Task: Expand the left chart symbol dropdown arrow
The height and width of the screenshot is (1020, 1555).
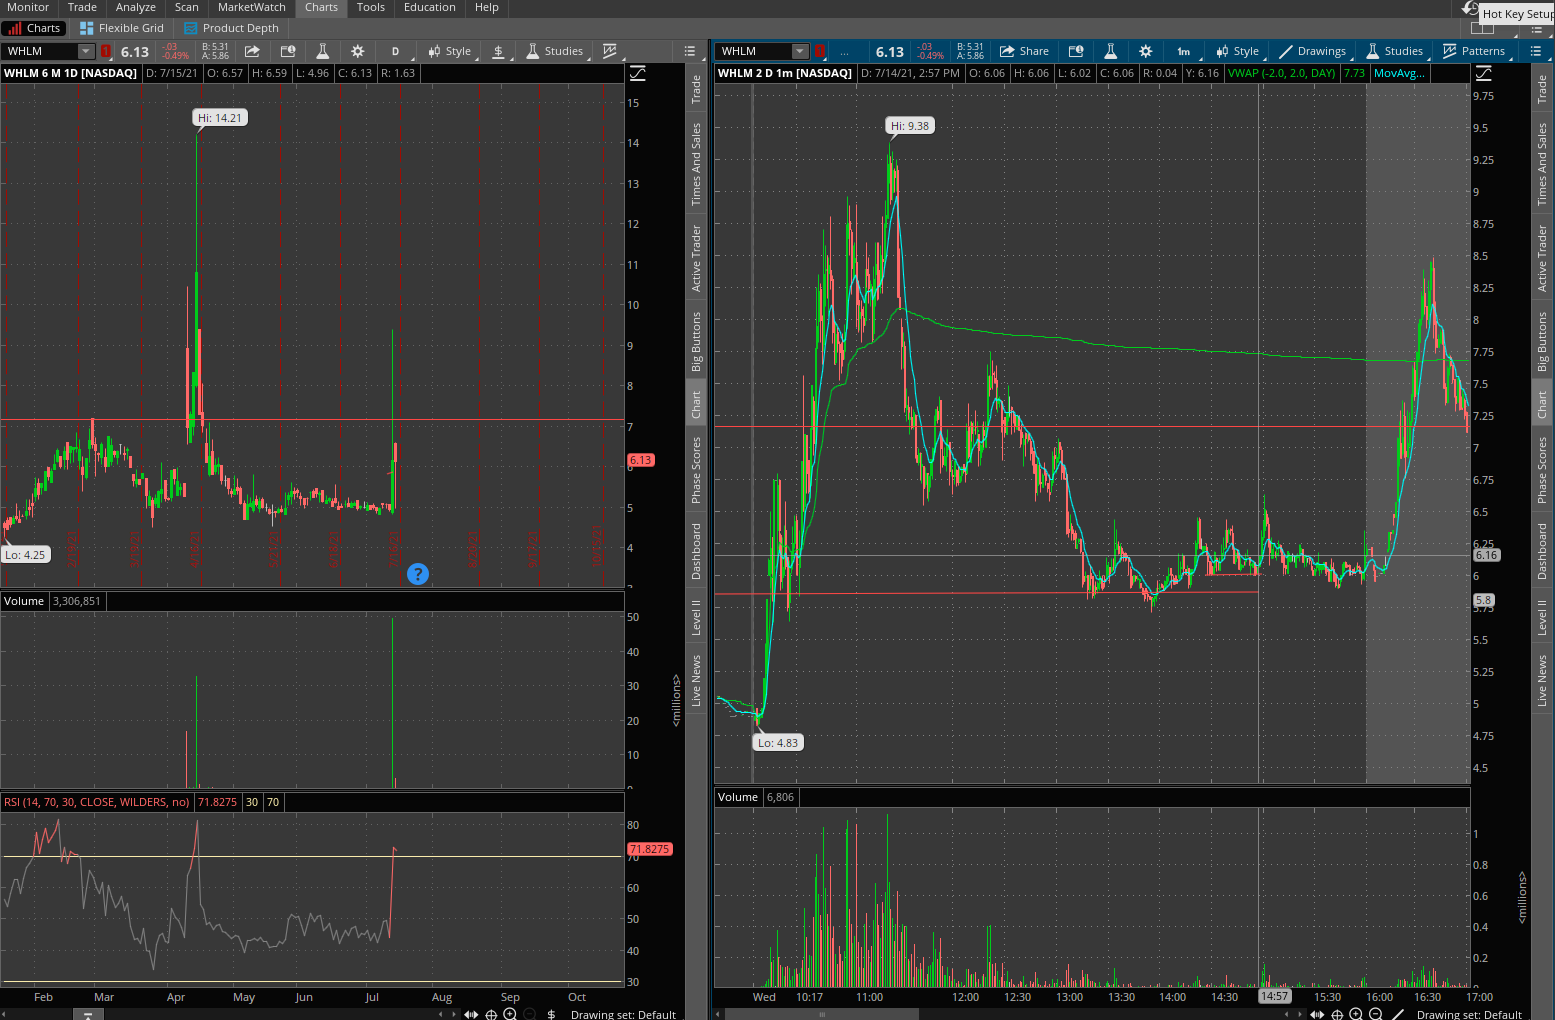Action: tap(86, 51)
